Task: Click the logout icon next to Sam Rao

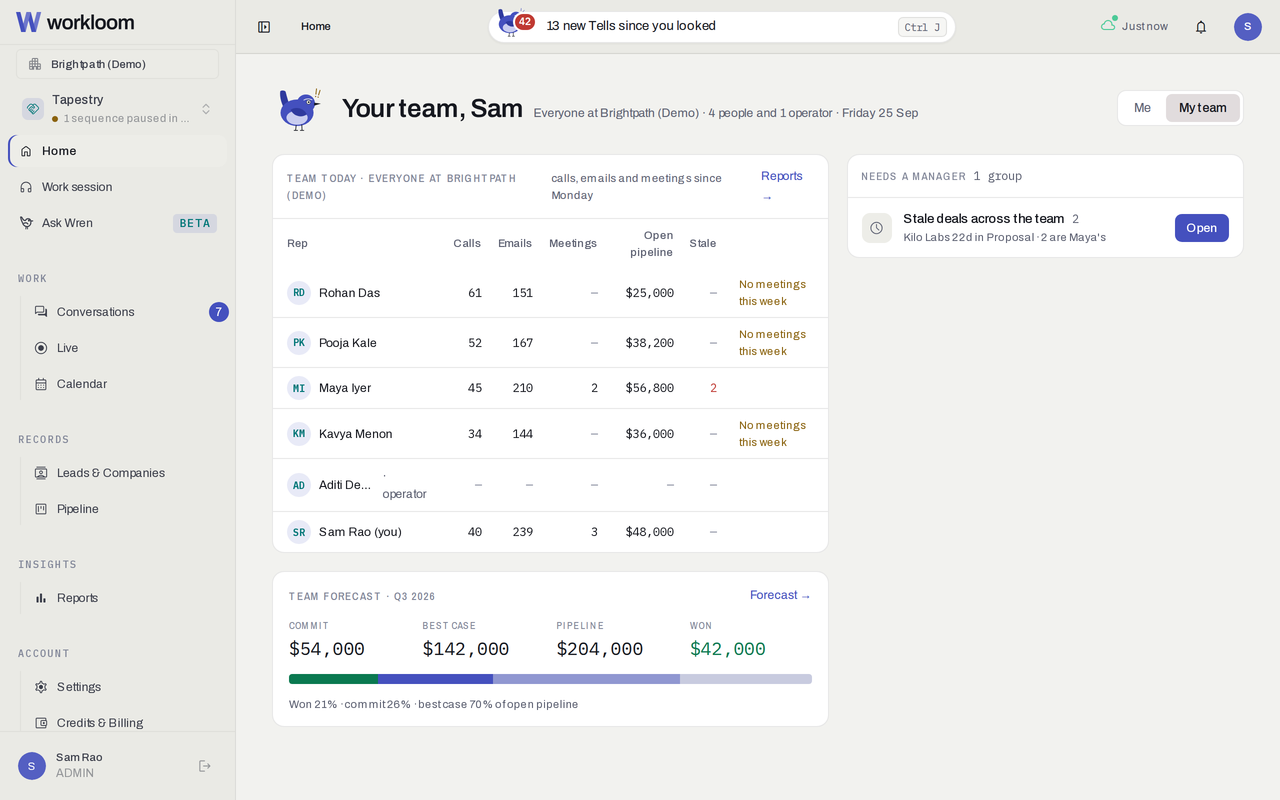Action: pos(205,766)
